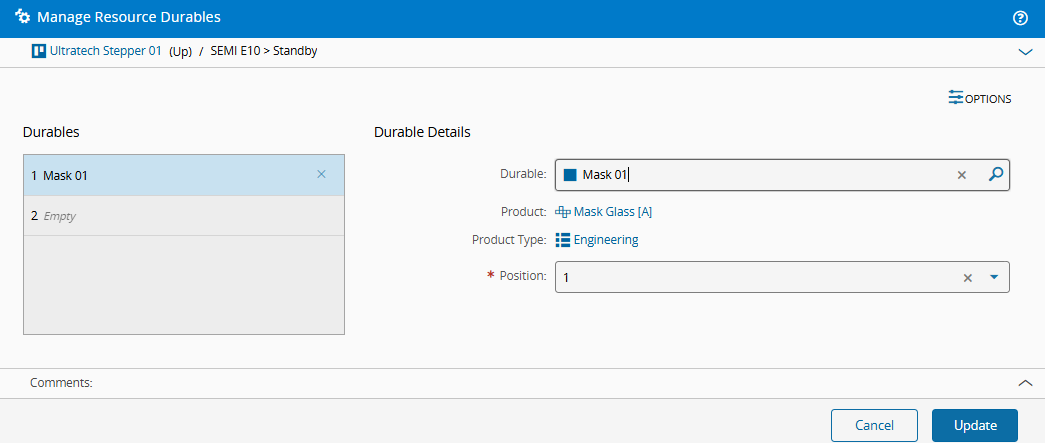Image resolution: width=1045 pixels, height=443 pixels.
Task: Click the Update button
Action: (975, 425)
